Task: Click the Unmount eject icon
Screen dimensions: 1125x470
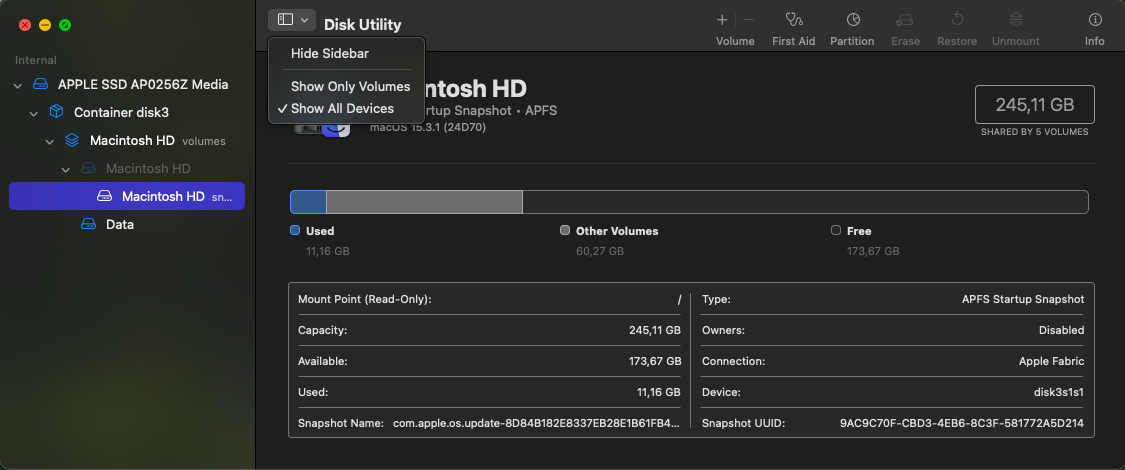Action: tap(1015, 20)
